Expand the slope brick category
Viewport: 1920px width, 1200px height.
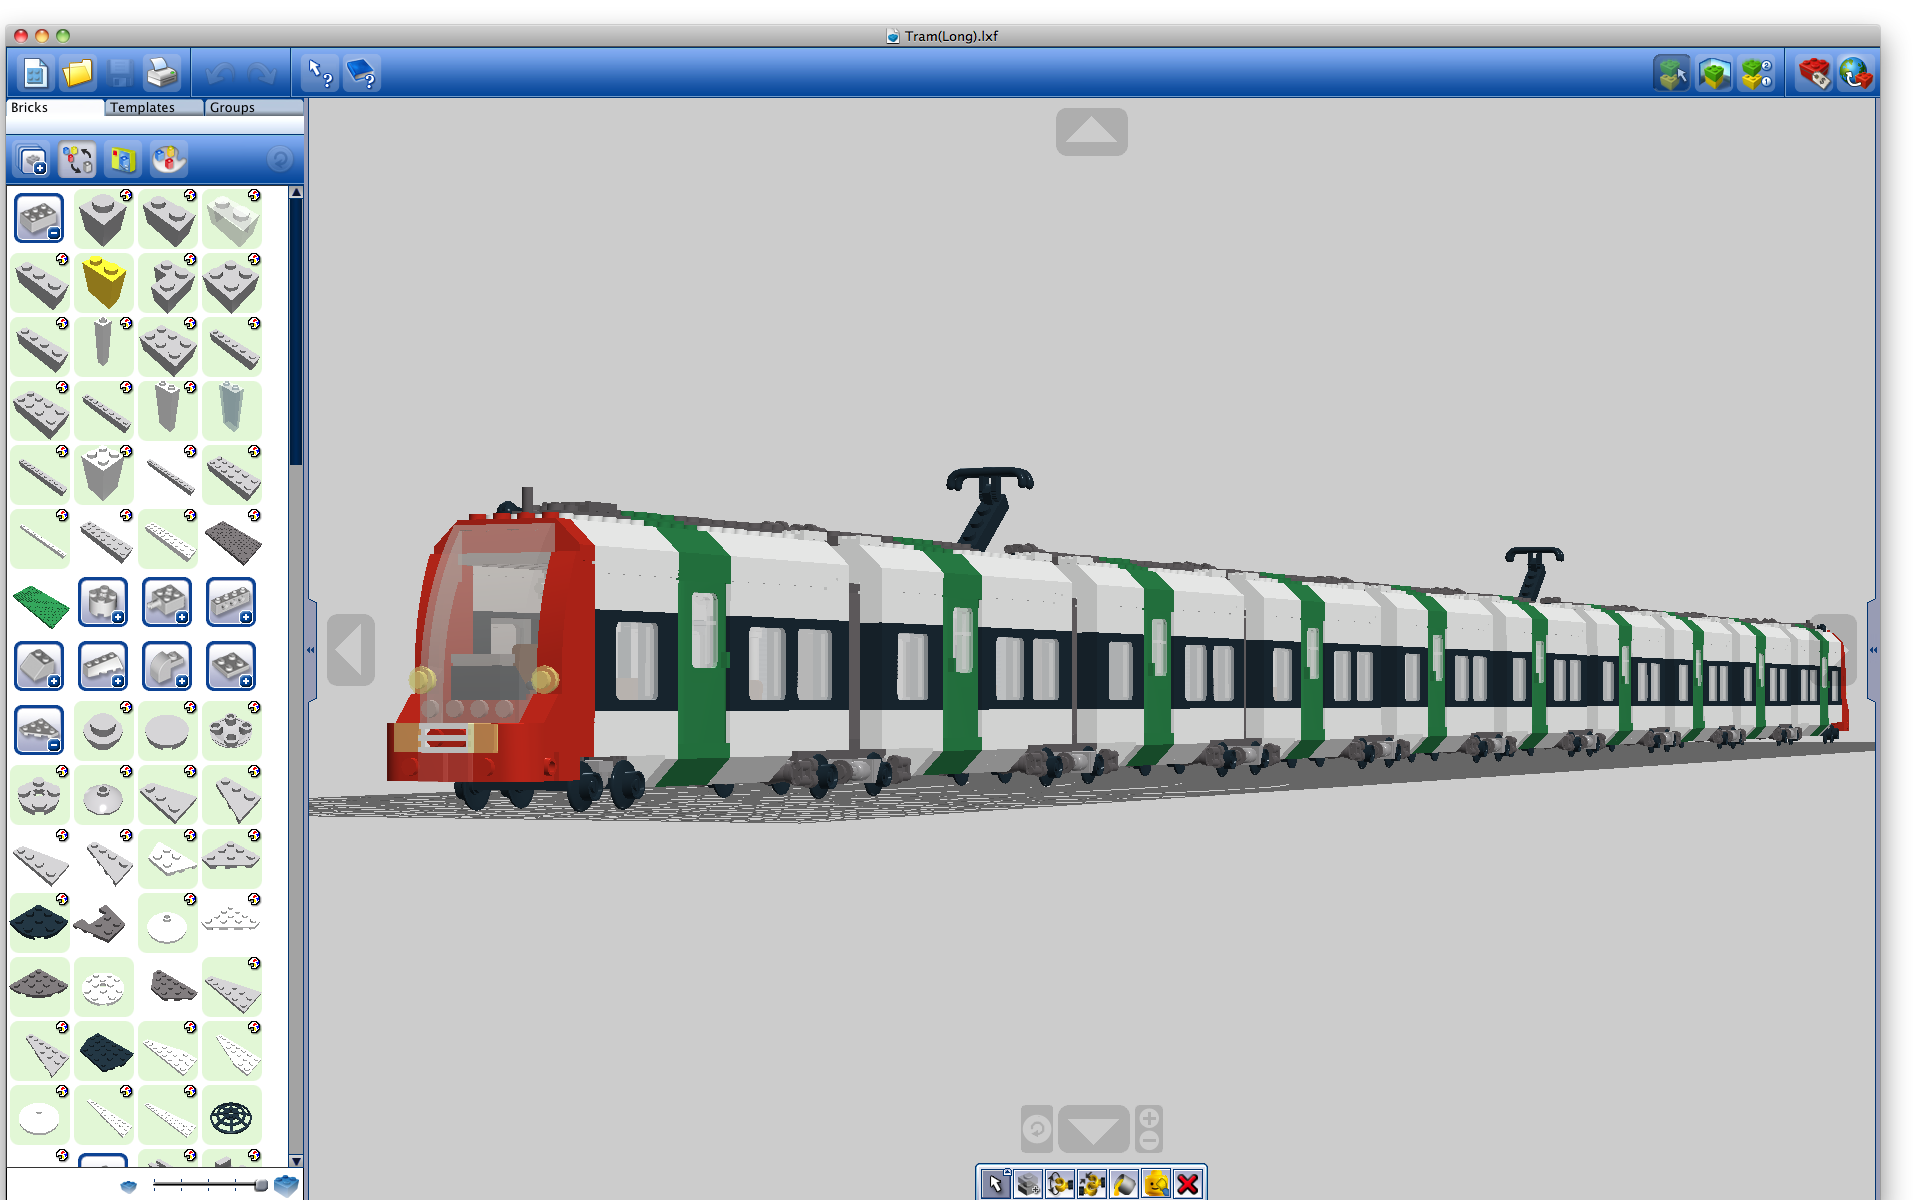coord(39,666)
